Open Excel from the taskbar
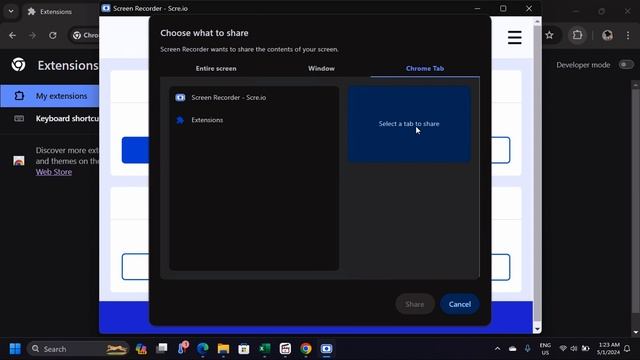 click(264, 349)
